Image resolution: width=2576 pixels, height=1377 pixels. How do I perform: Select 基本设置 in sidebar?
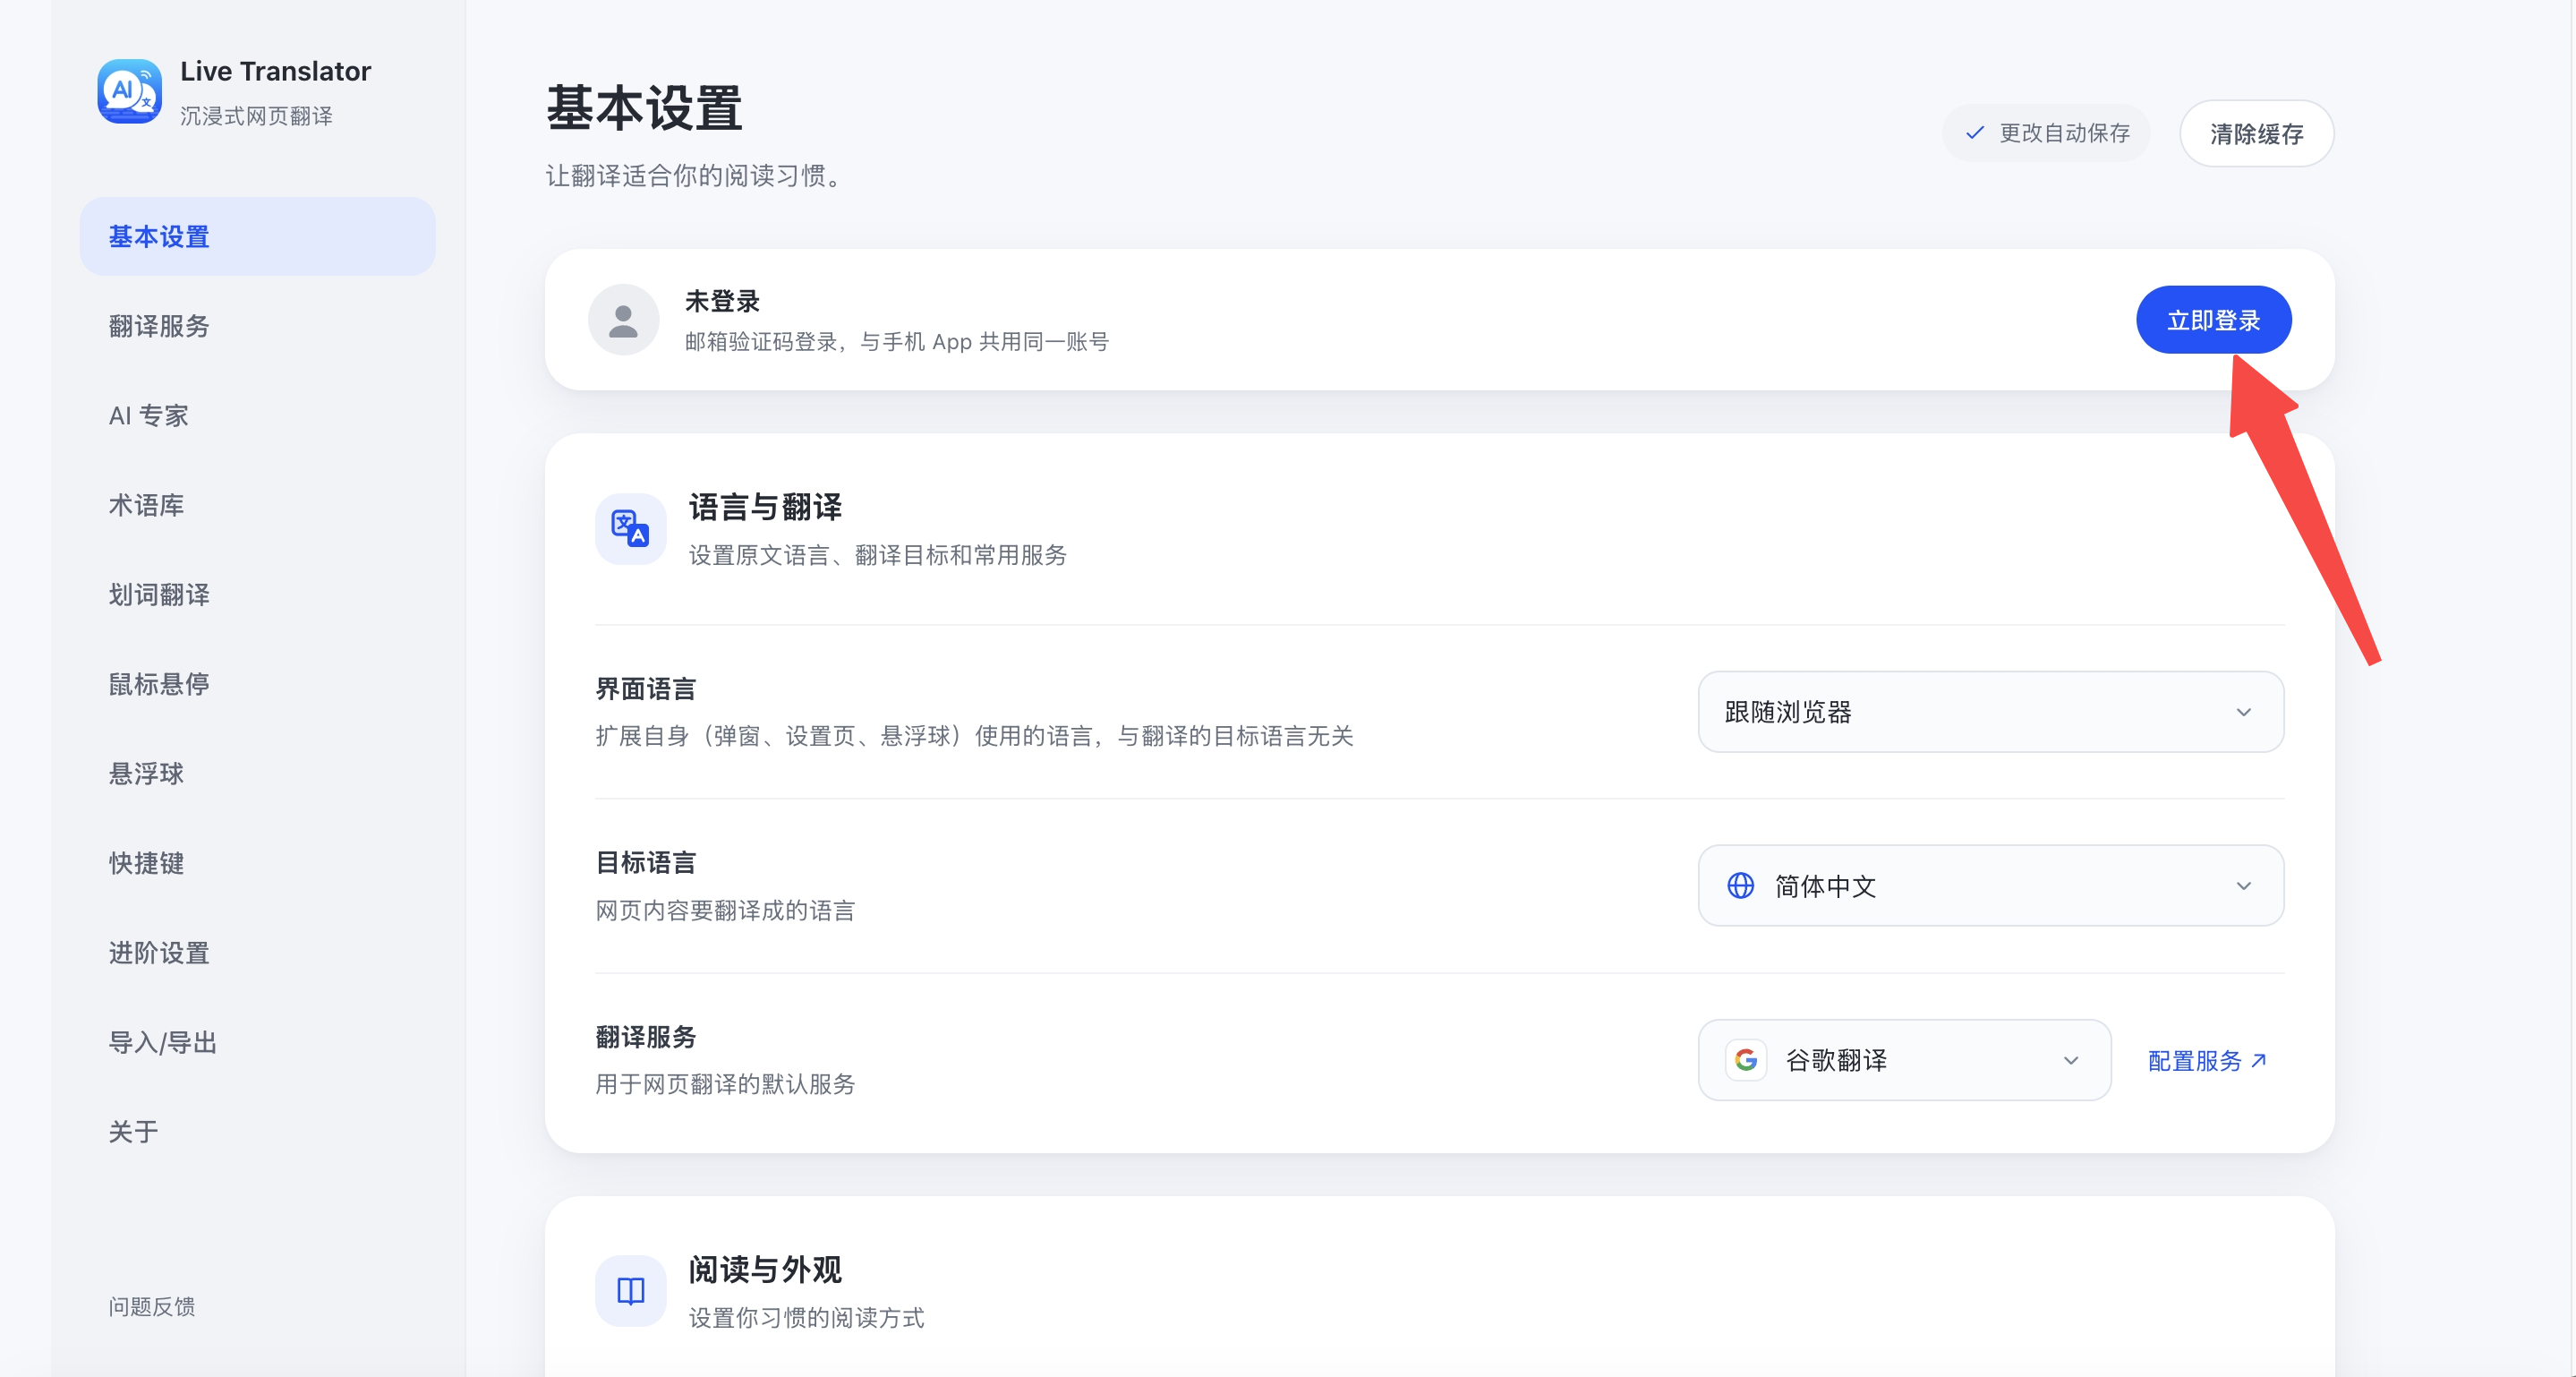pos(258,237)
